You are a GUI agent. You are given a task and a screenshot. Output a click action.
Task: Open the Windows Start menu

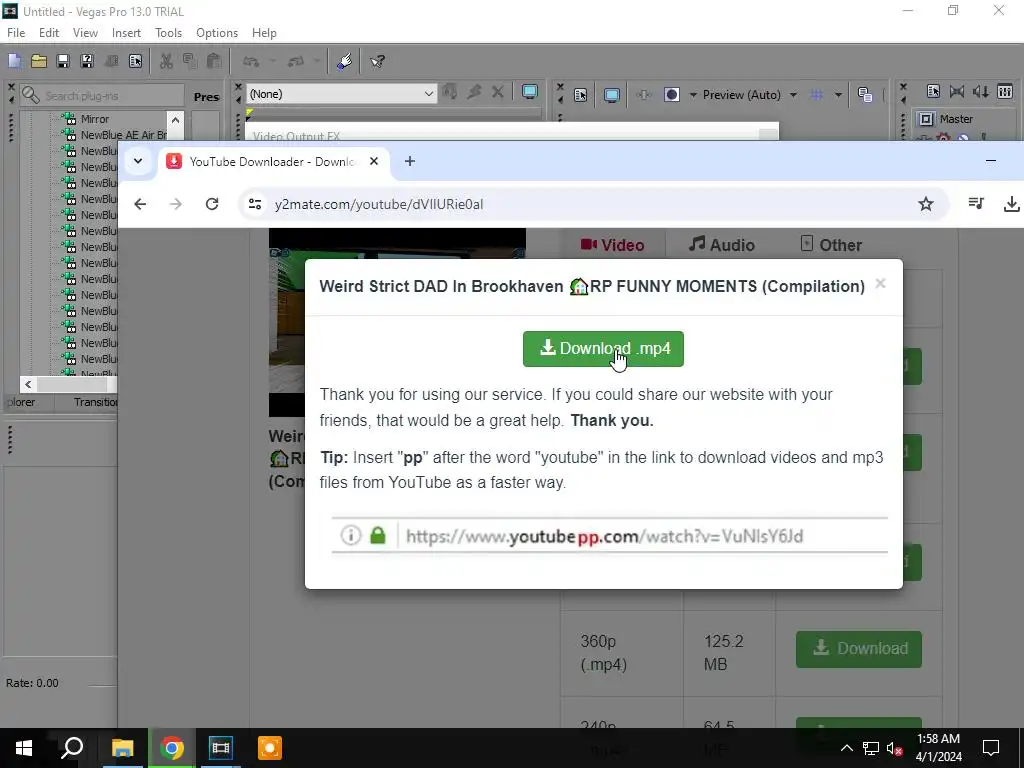click(24, 748)
